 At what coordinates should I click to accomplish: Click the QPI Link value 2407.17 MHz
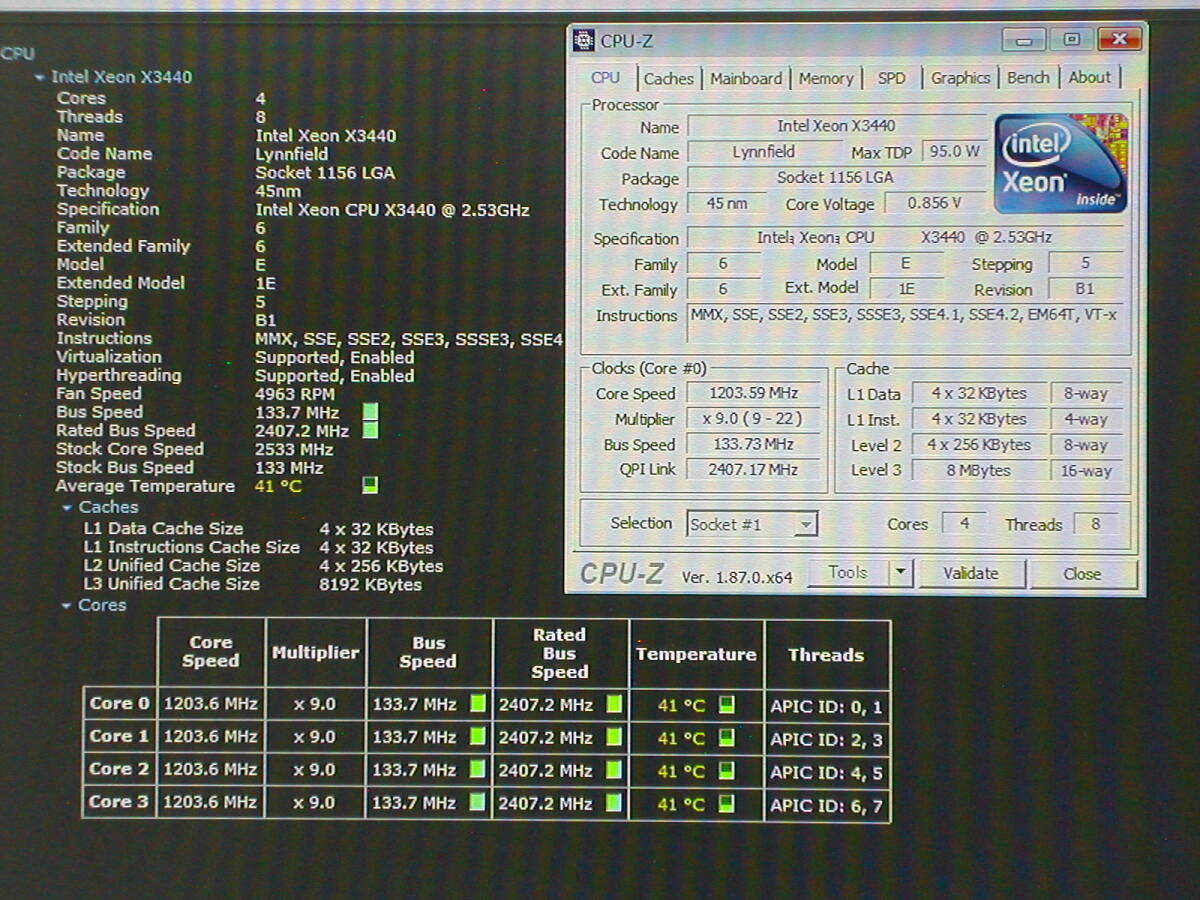754,469
